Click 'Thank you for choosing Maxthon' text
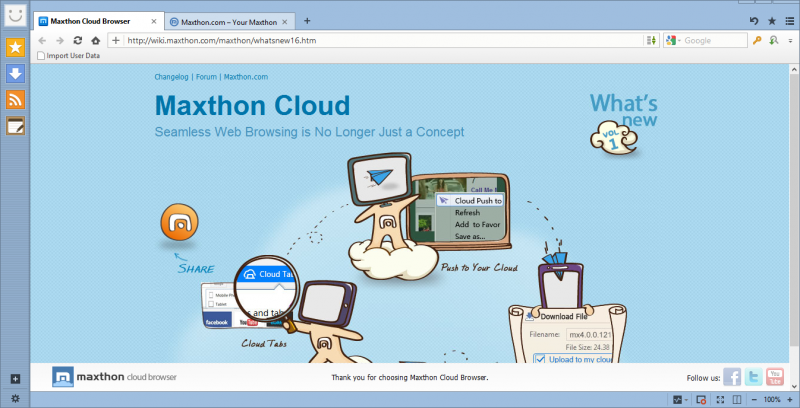This screenshot has width=800, height=408. point(410,378)
